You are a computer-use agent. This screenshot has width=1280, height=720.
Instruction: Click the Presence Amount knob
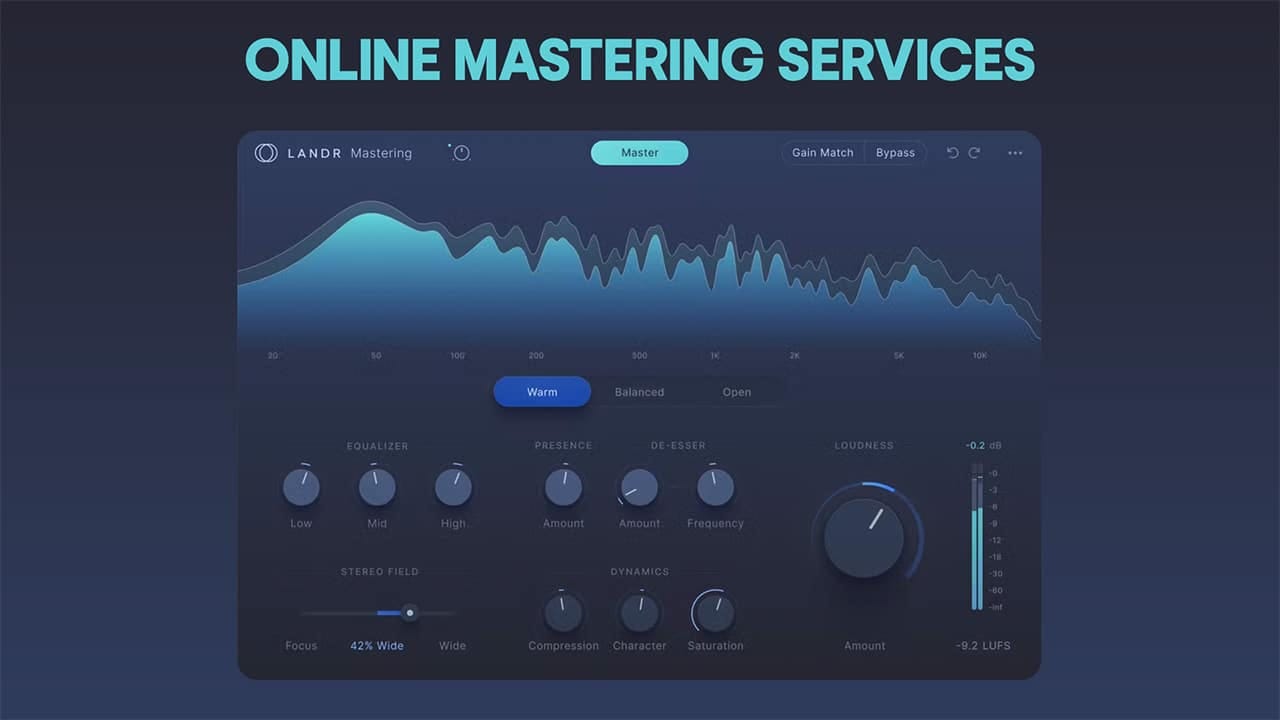[x=563, y=487]
